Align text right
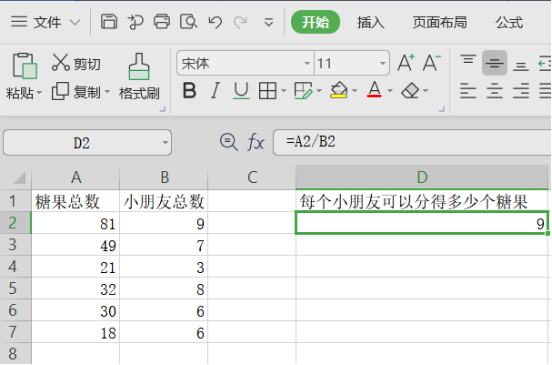This screenshot has height=365, width=552. 521,91
